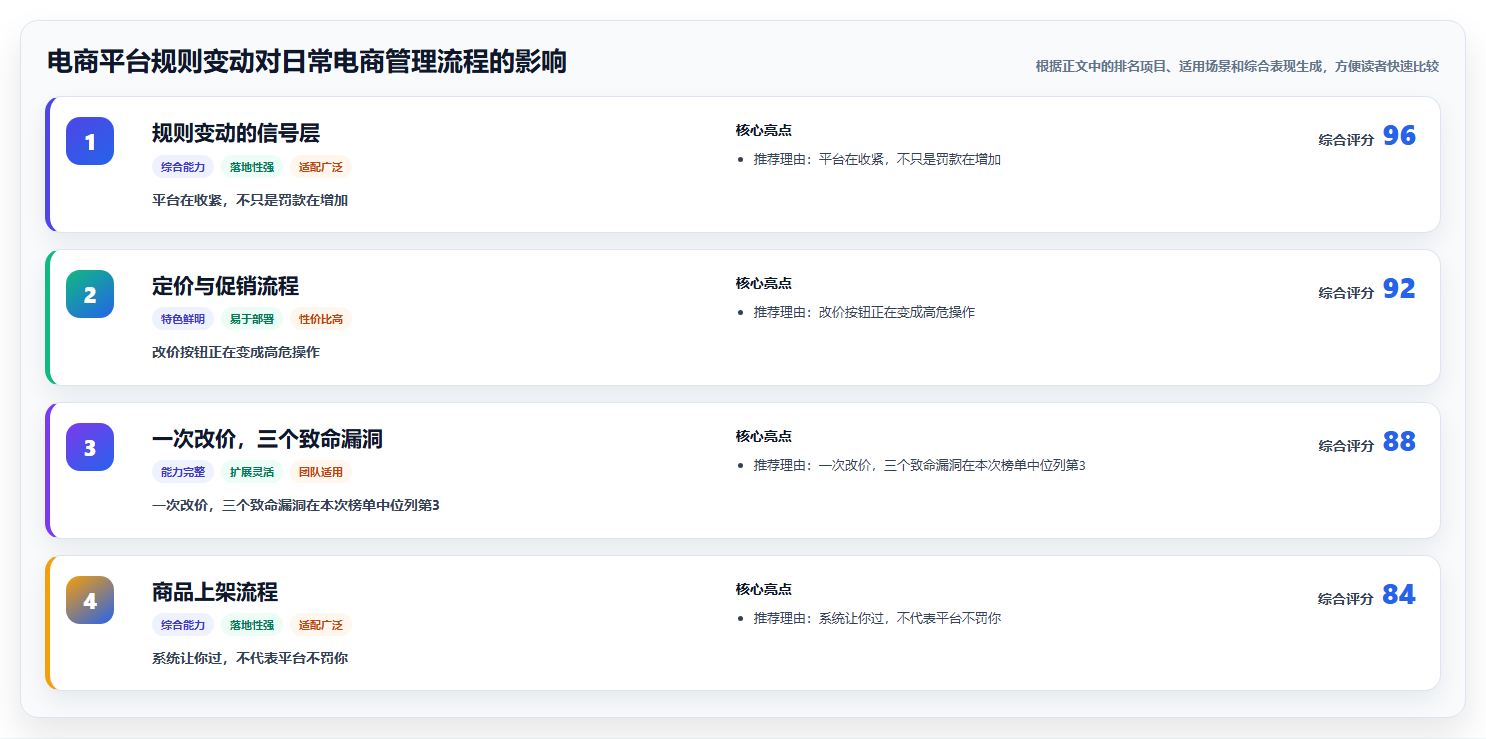Click the 综合能力 tag under 商品上架流程
The image size is (1486, 739).
pyautogui.click(x=183, y=626)
